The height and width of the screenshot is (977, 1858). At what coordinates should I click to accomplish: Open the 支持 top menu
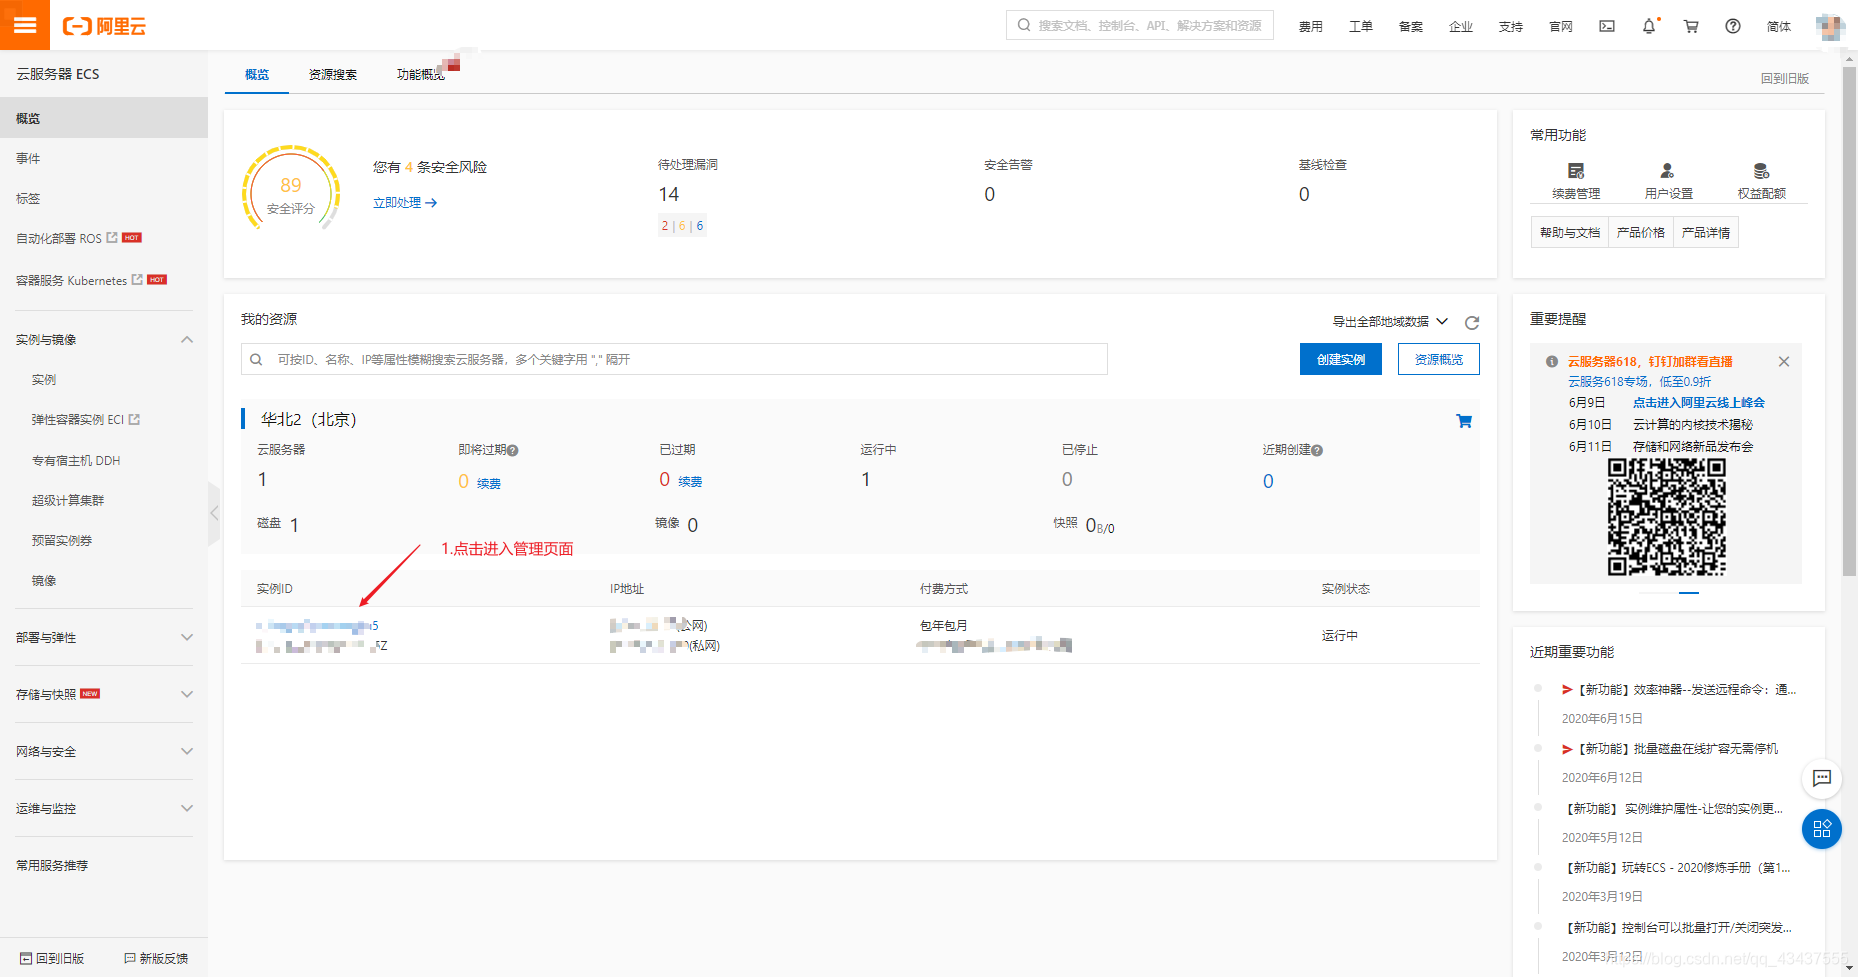click(1511, 26)
